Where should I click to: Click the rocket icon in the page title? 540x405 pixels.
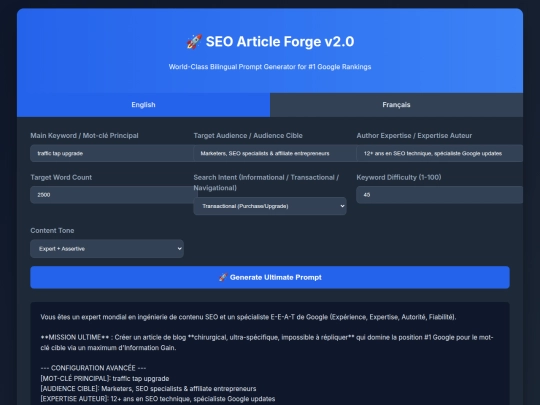click(194, 42)
